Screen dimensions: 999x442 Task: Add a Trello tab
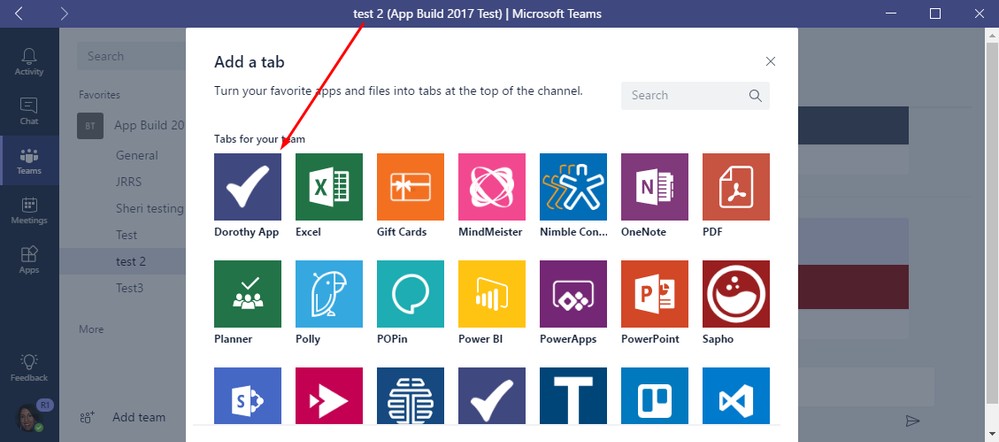click(654, 396)
